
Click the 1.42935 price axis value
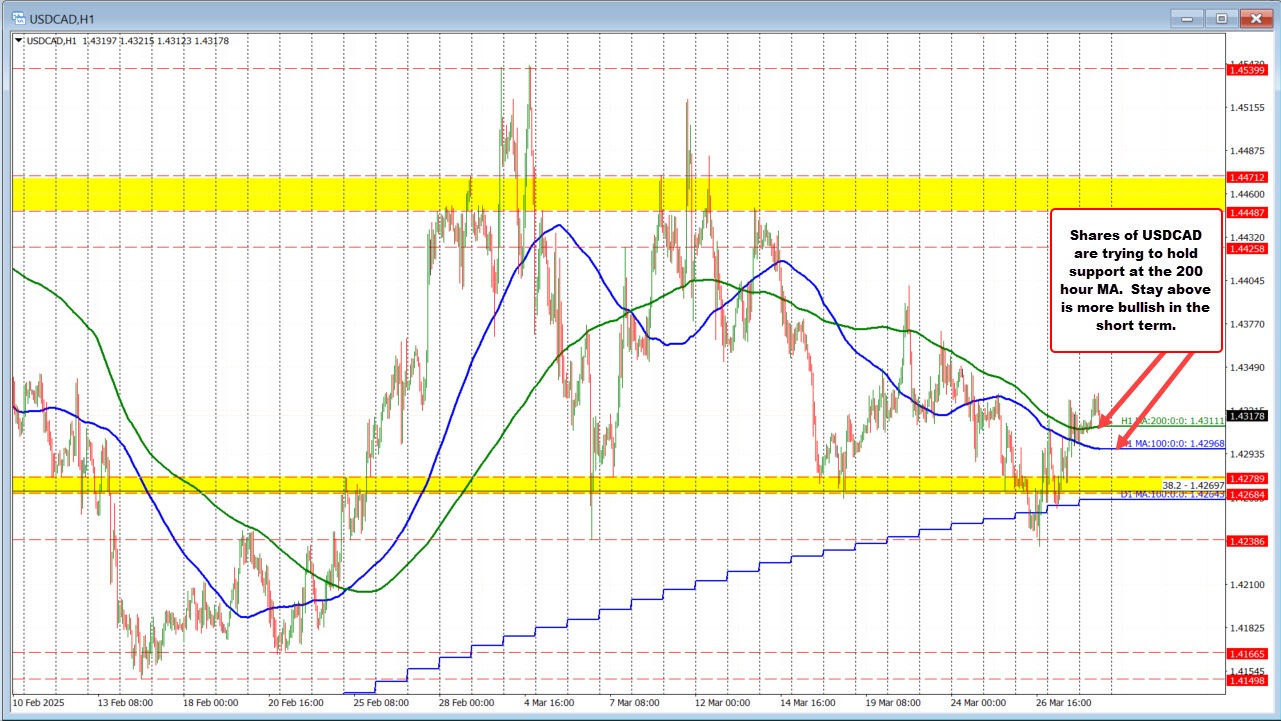tap(1249, 454)
